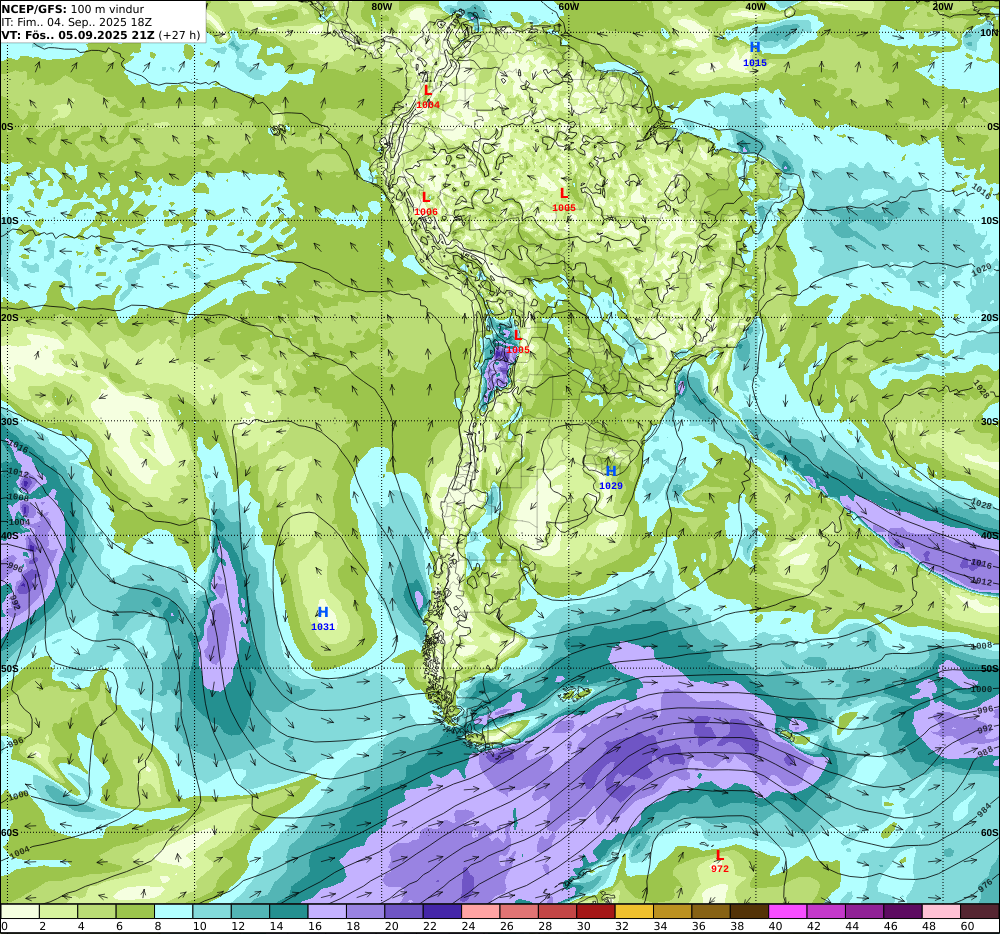Click the legend value 10

point(200,926)
